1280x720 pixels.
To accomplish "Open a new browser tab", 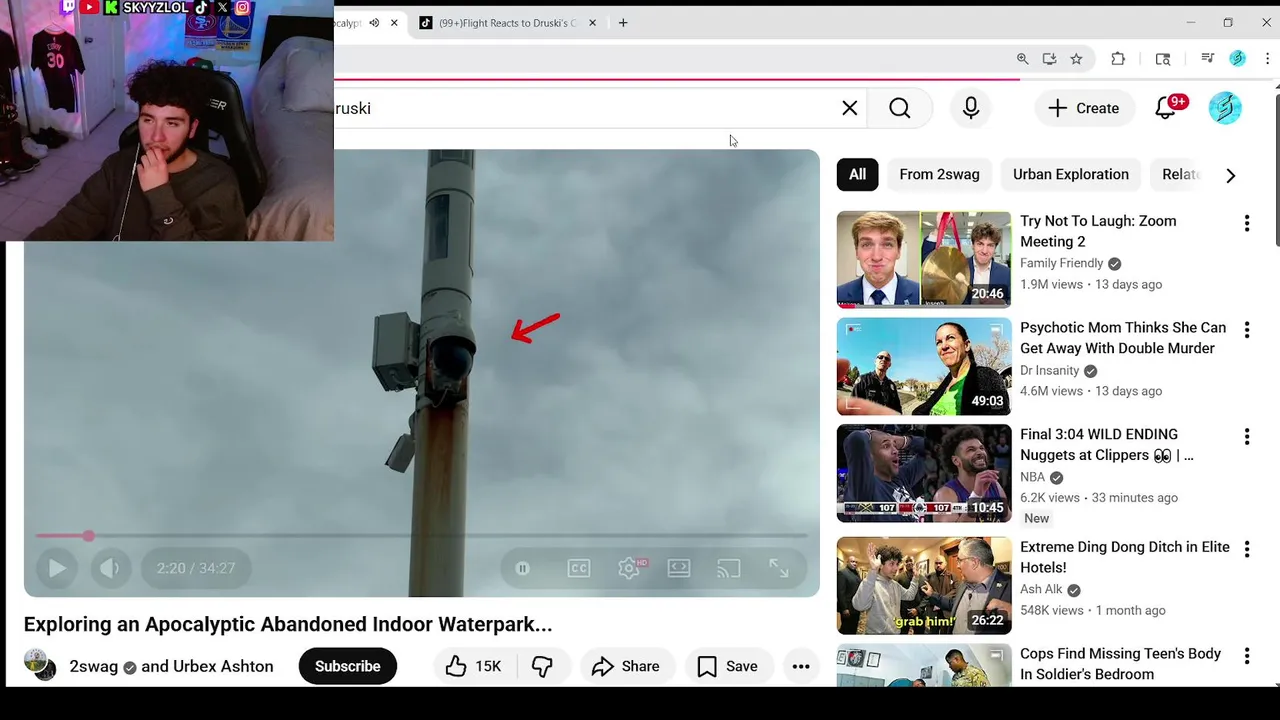I will (623, 23).
